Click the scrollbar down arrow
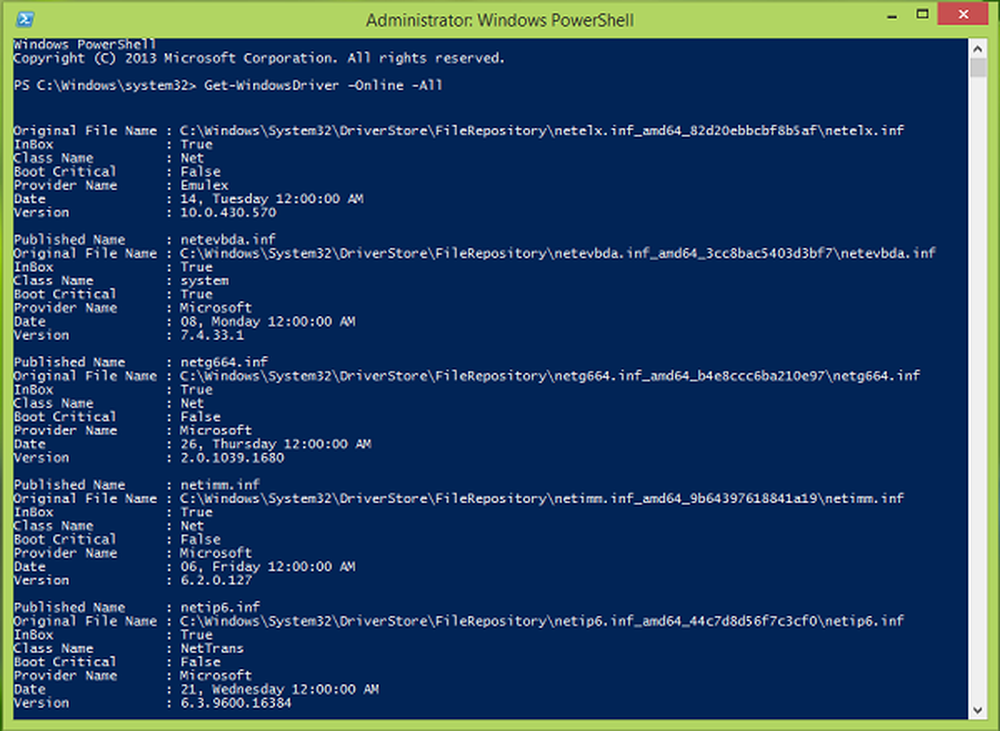Viewport: 1000px width, 731px height. (x=978, y=709)
